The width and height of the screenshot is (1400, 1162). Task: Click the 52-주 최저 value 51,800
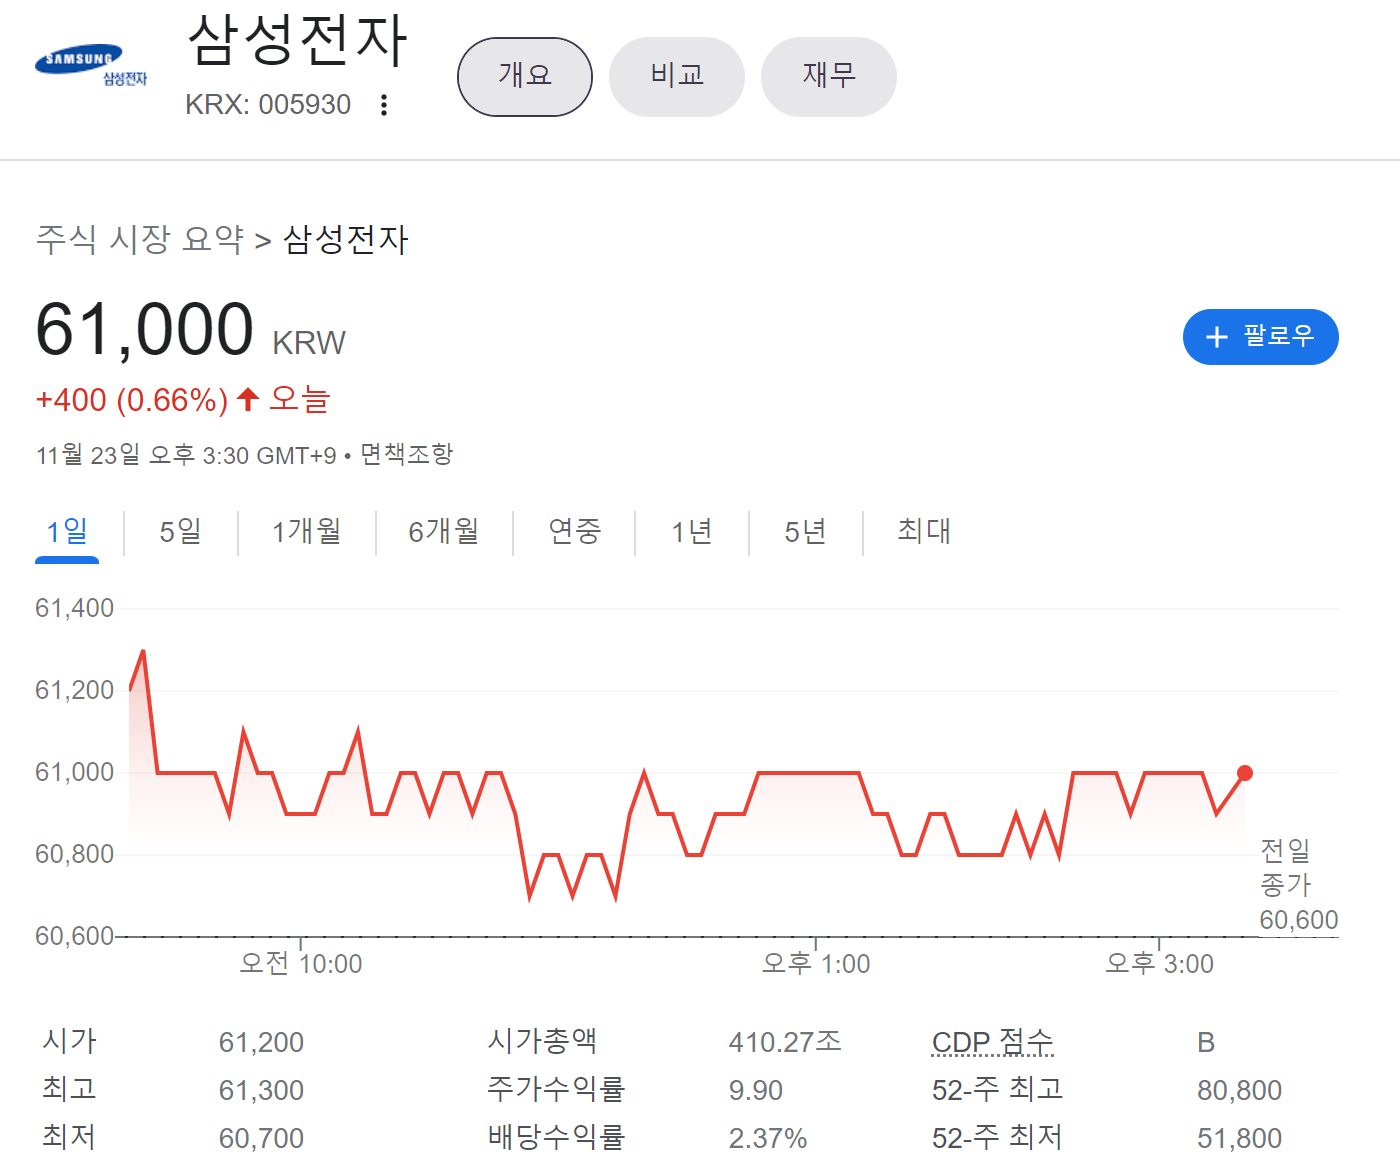1239,1138
